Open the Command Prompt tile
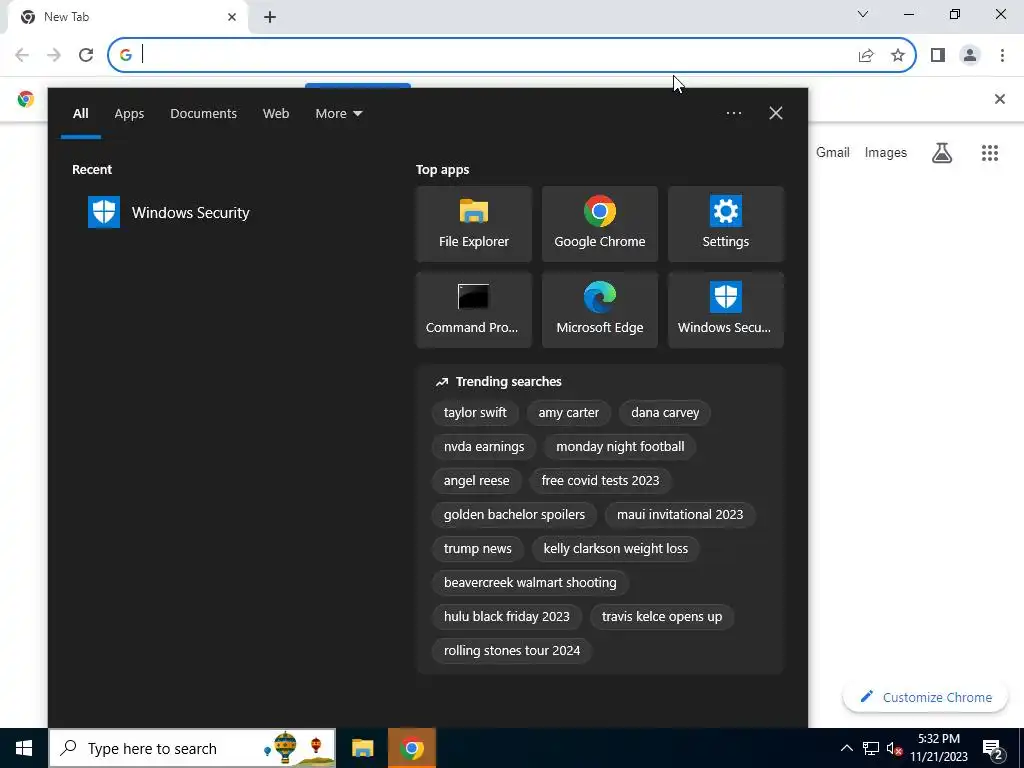1024x768 pixels. [x=473, y=310]
